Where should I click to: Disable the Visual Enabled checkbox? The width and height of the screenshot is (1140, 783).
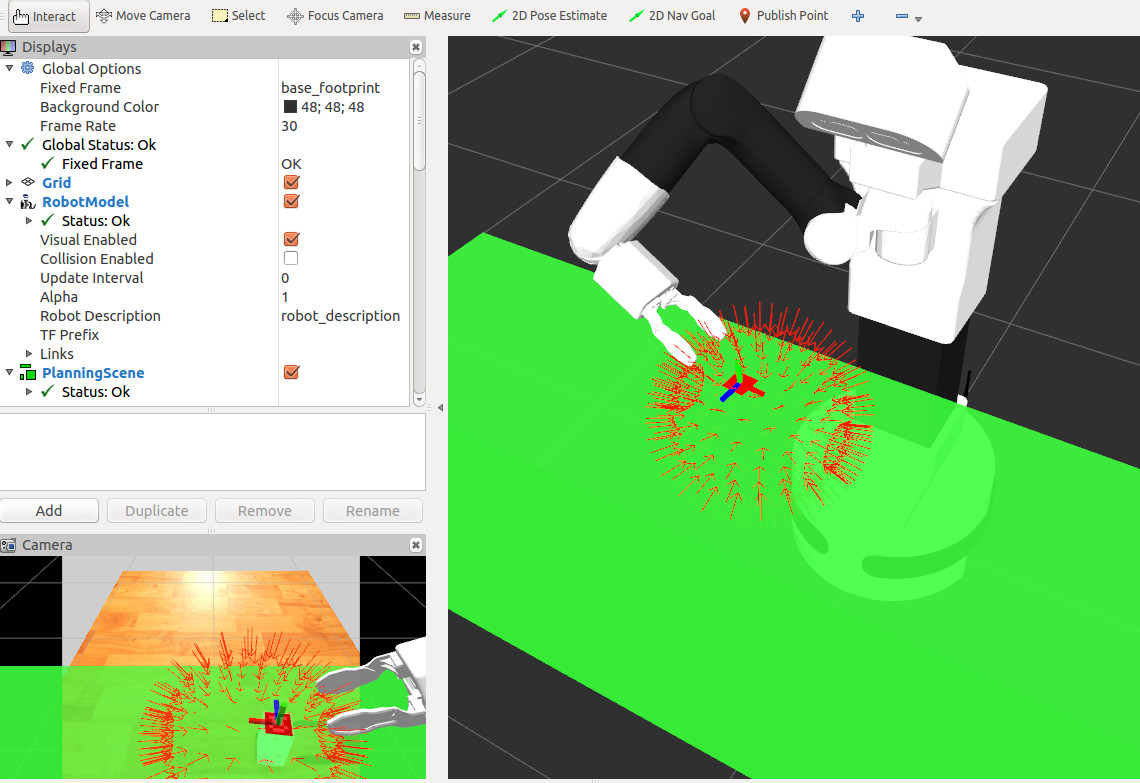click(x=291, y=239)
